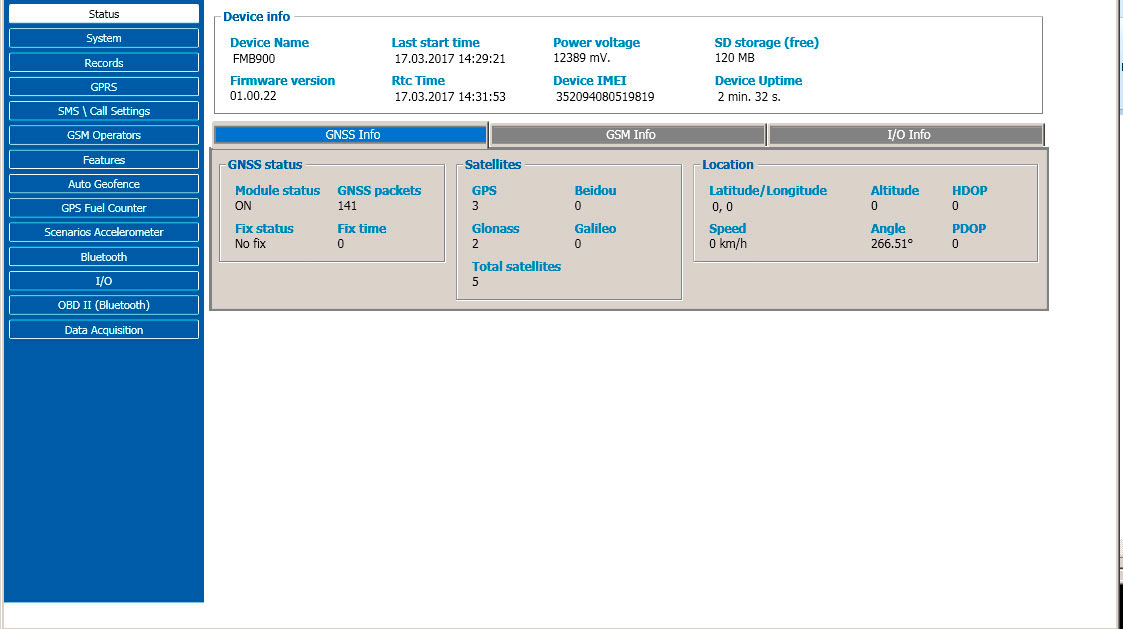Switch to the GSM Info tab
Viewport: 1123px width, 629px height.
tap(630, 135)
